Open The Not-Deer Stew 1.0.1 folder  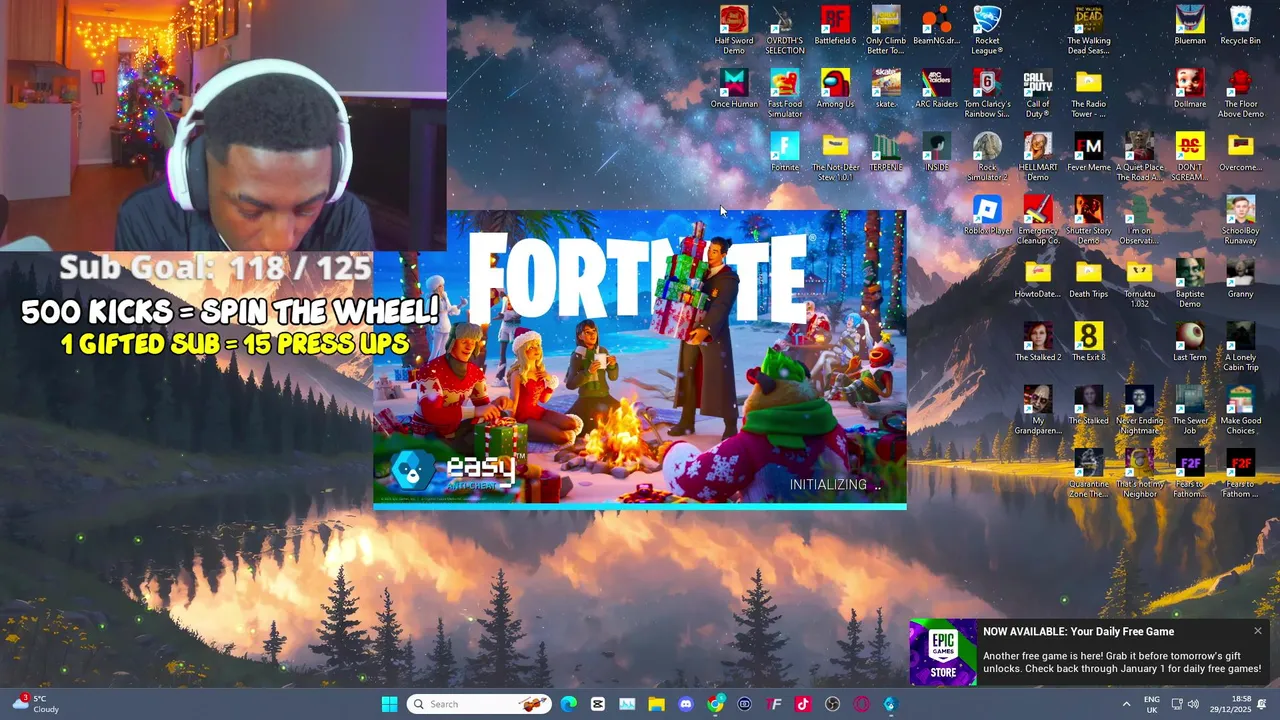tap(835, 157)
